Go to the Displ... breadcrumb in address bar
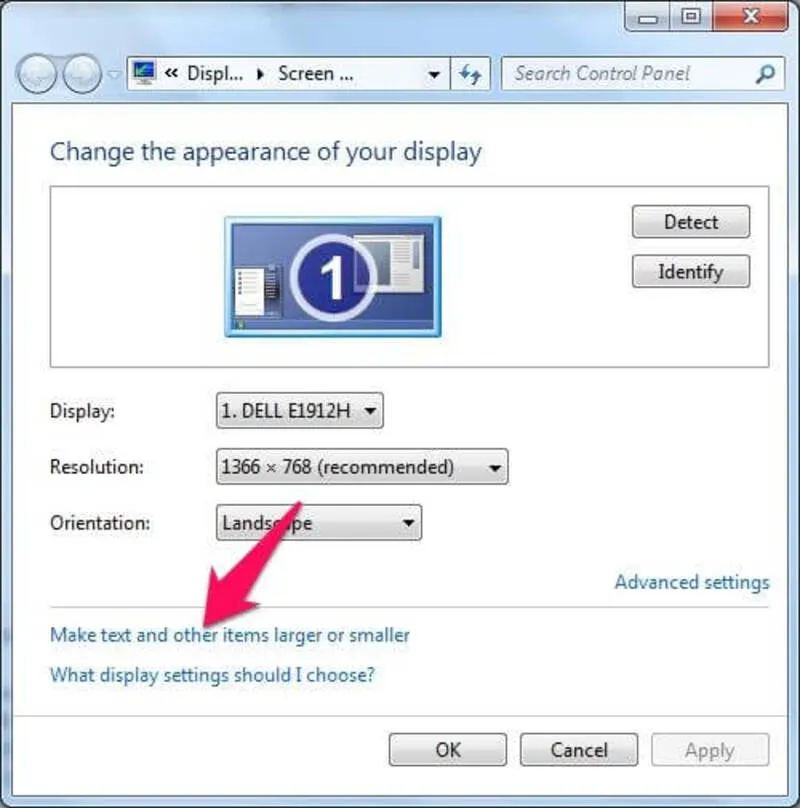This screenshot has width=800, height=808. [210, 73]
